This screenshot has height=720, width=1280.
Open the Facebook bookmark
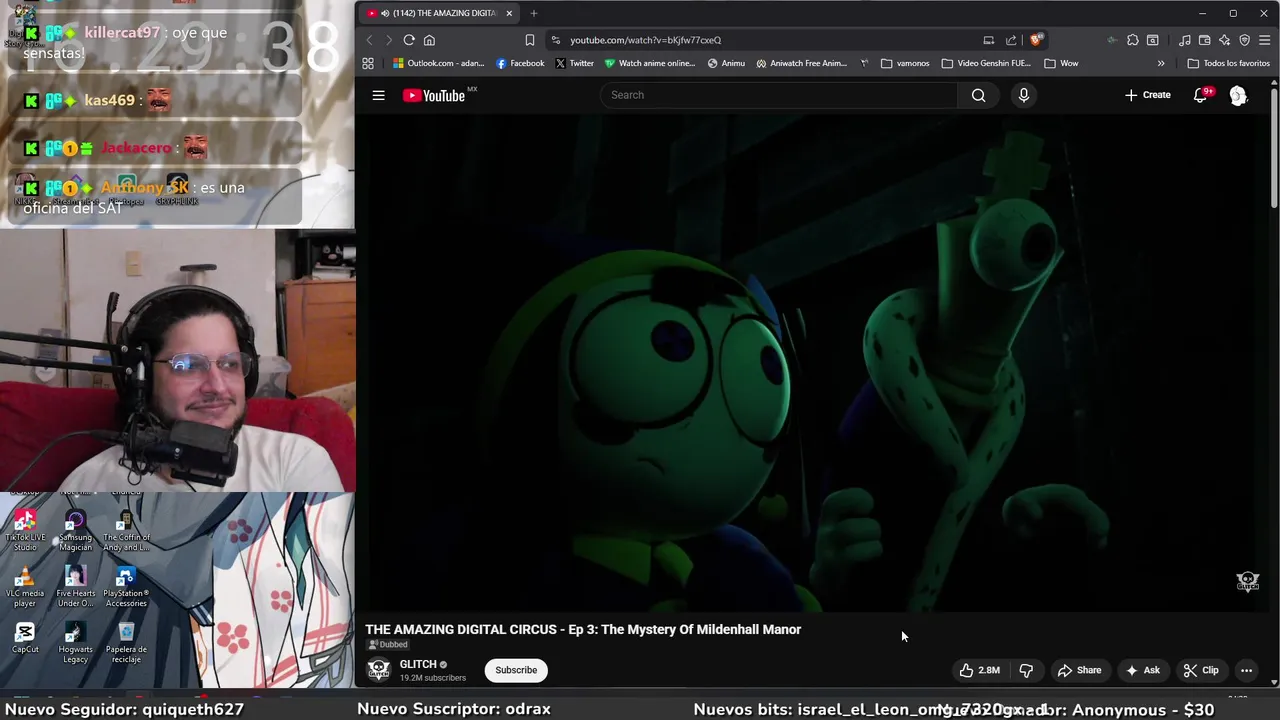point(520,63)
